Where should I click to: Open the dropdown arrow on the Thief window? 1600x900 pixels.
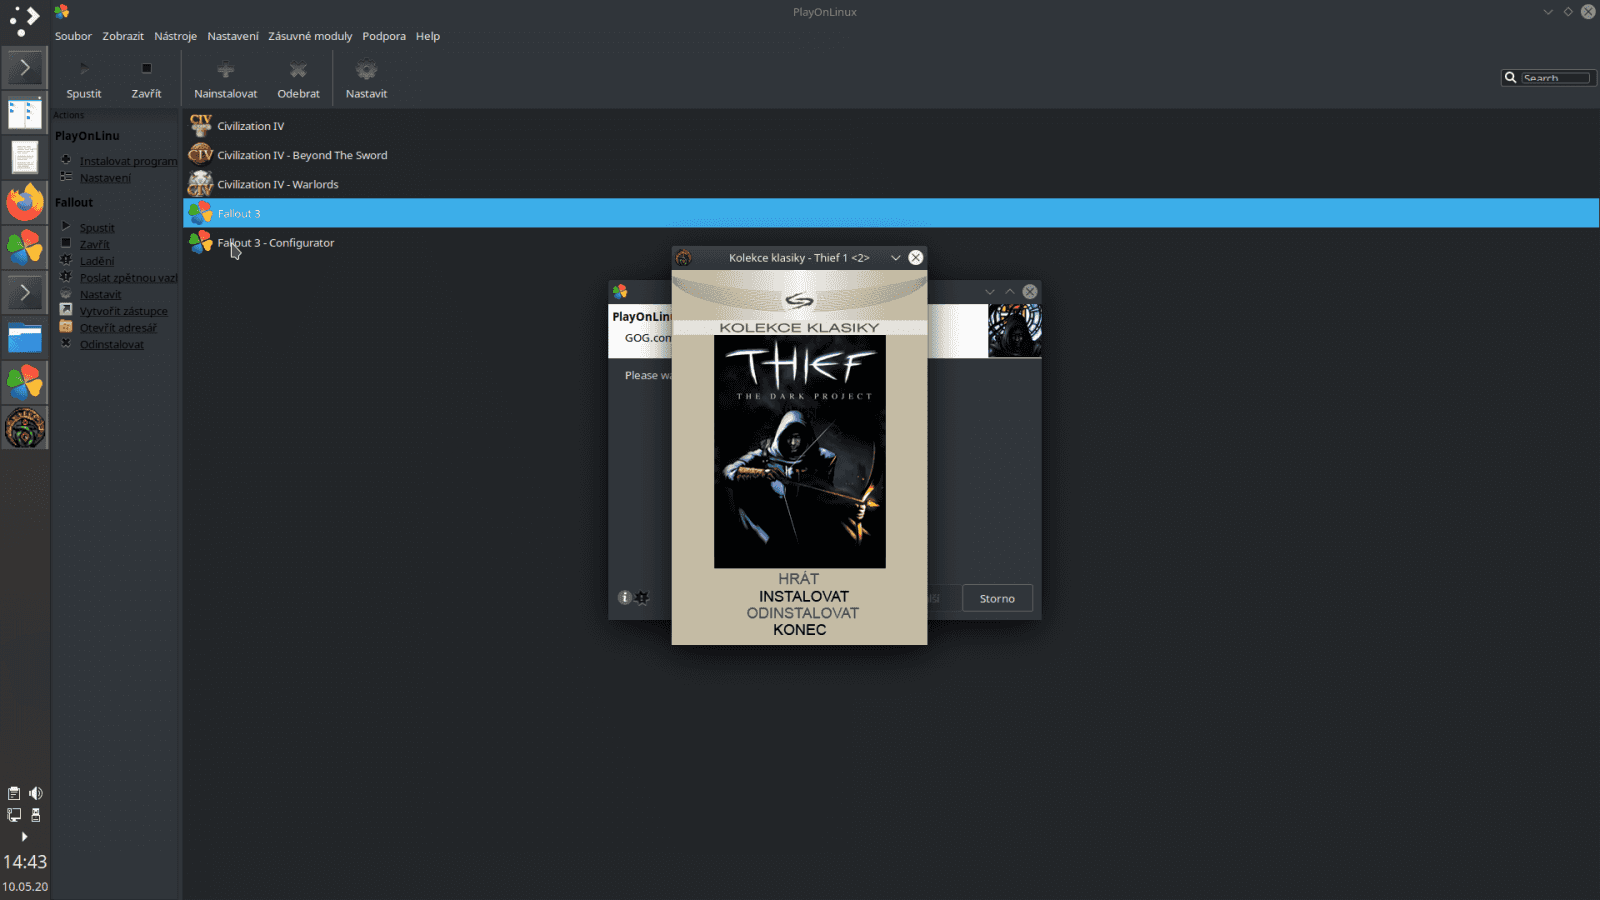point(896,257)
